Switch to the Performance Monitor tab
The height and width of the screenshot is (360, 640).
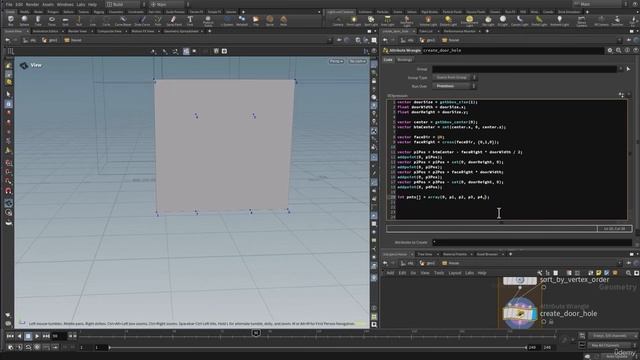(460, 31)
